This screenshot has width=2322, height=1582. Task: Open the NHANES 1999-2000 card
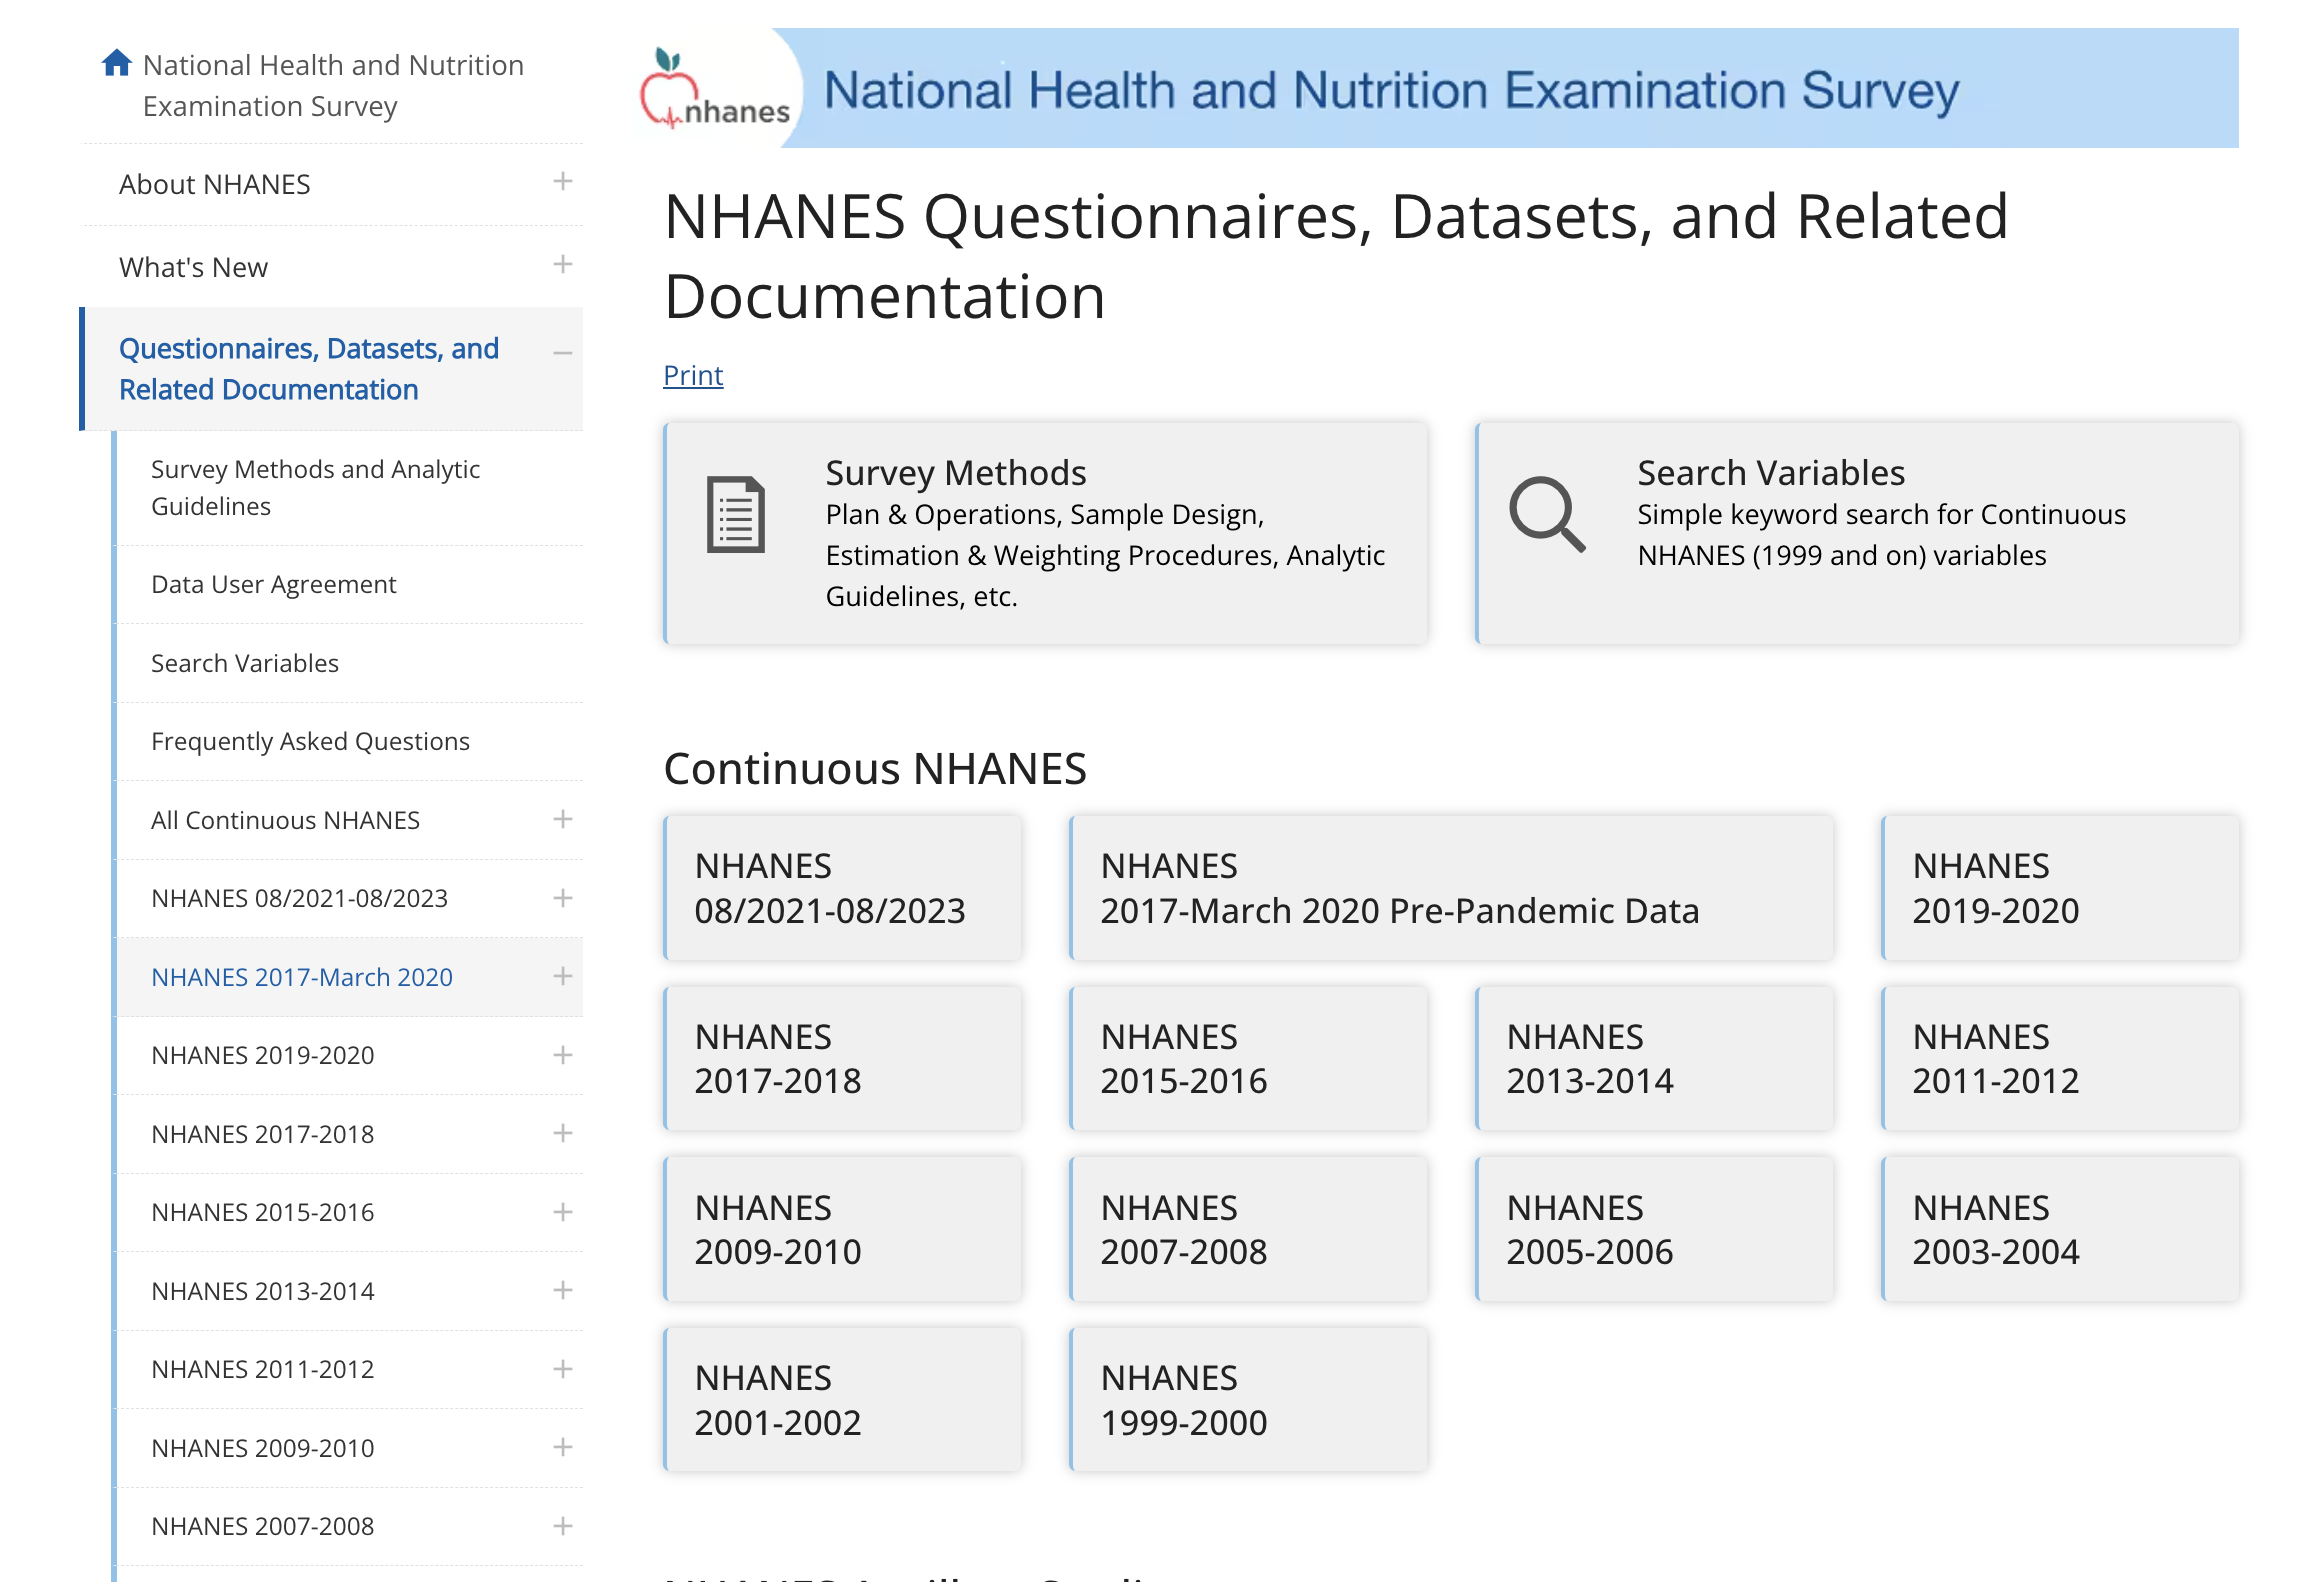1247,1400
